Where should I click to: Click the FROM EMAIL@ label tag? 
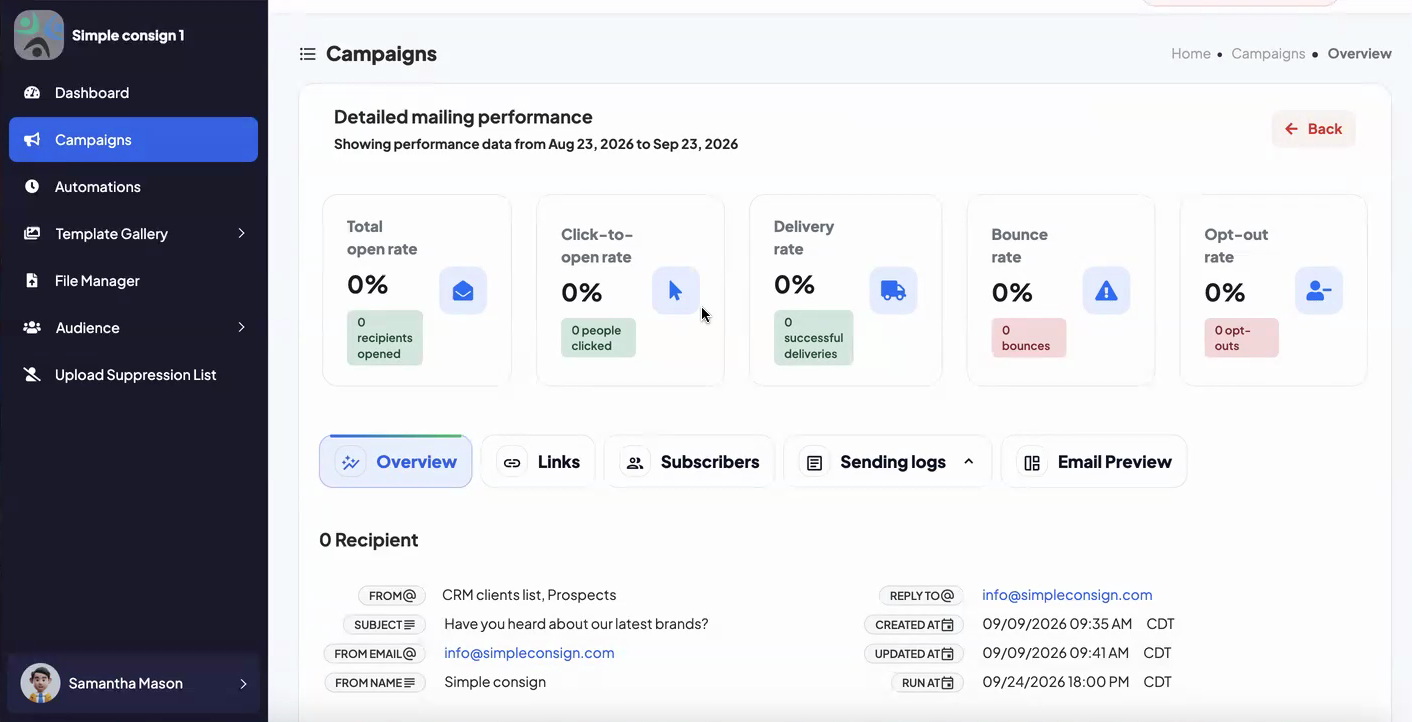[x=375, y=654]
